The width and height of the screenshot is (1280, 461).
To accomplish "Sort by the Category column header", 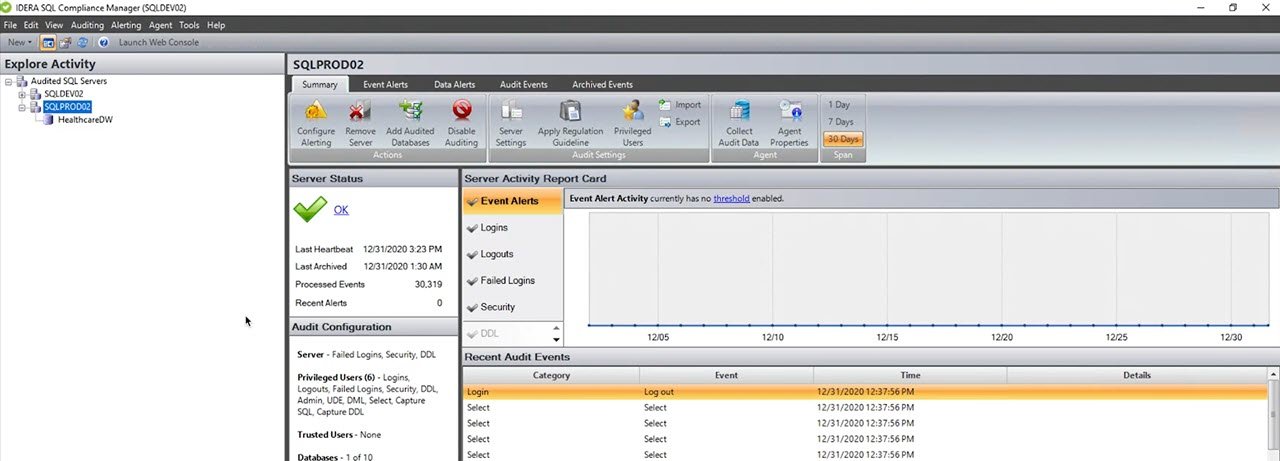I will point(552,375).
